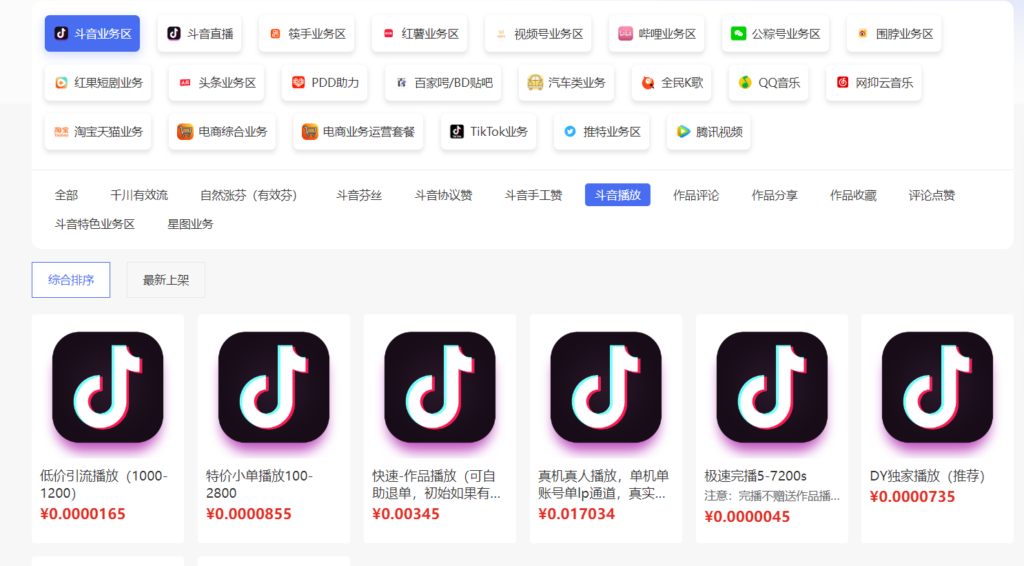Select the 作品收藏 filter
This screenshot has width=1024, height=566.
tap(853, 195)
